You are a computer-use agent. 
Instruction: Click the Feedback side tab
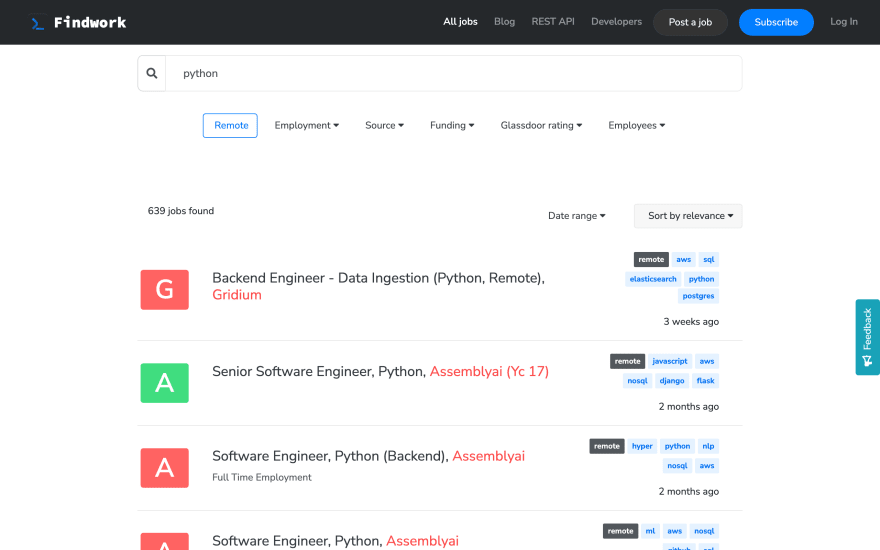867,337
